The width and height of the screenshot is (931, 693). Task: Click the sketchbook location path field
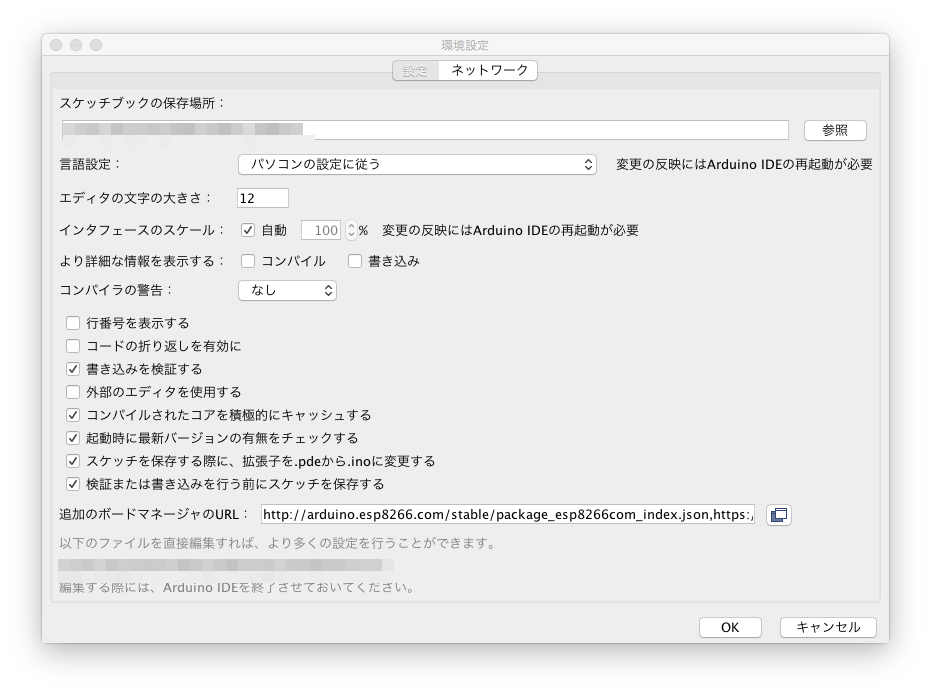tap(425, 130)
